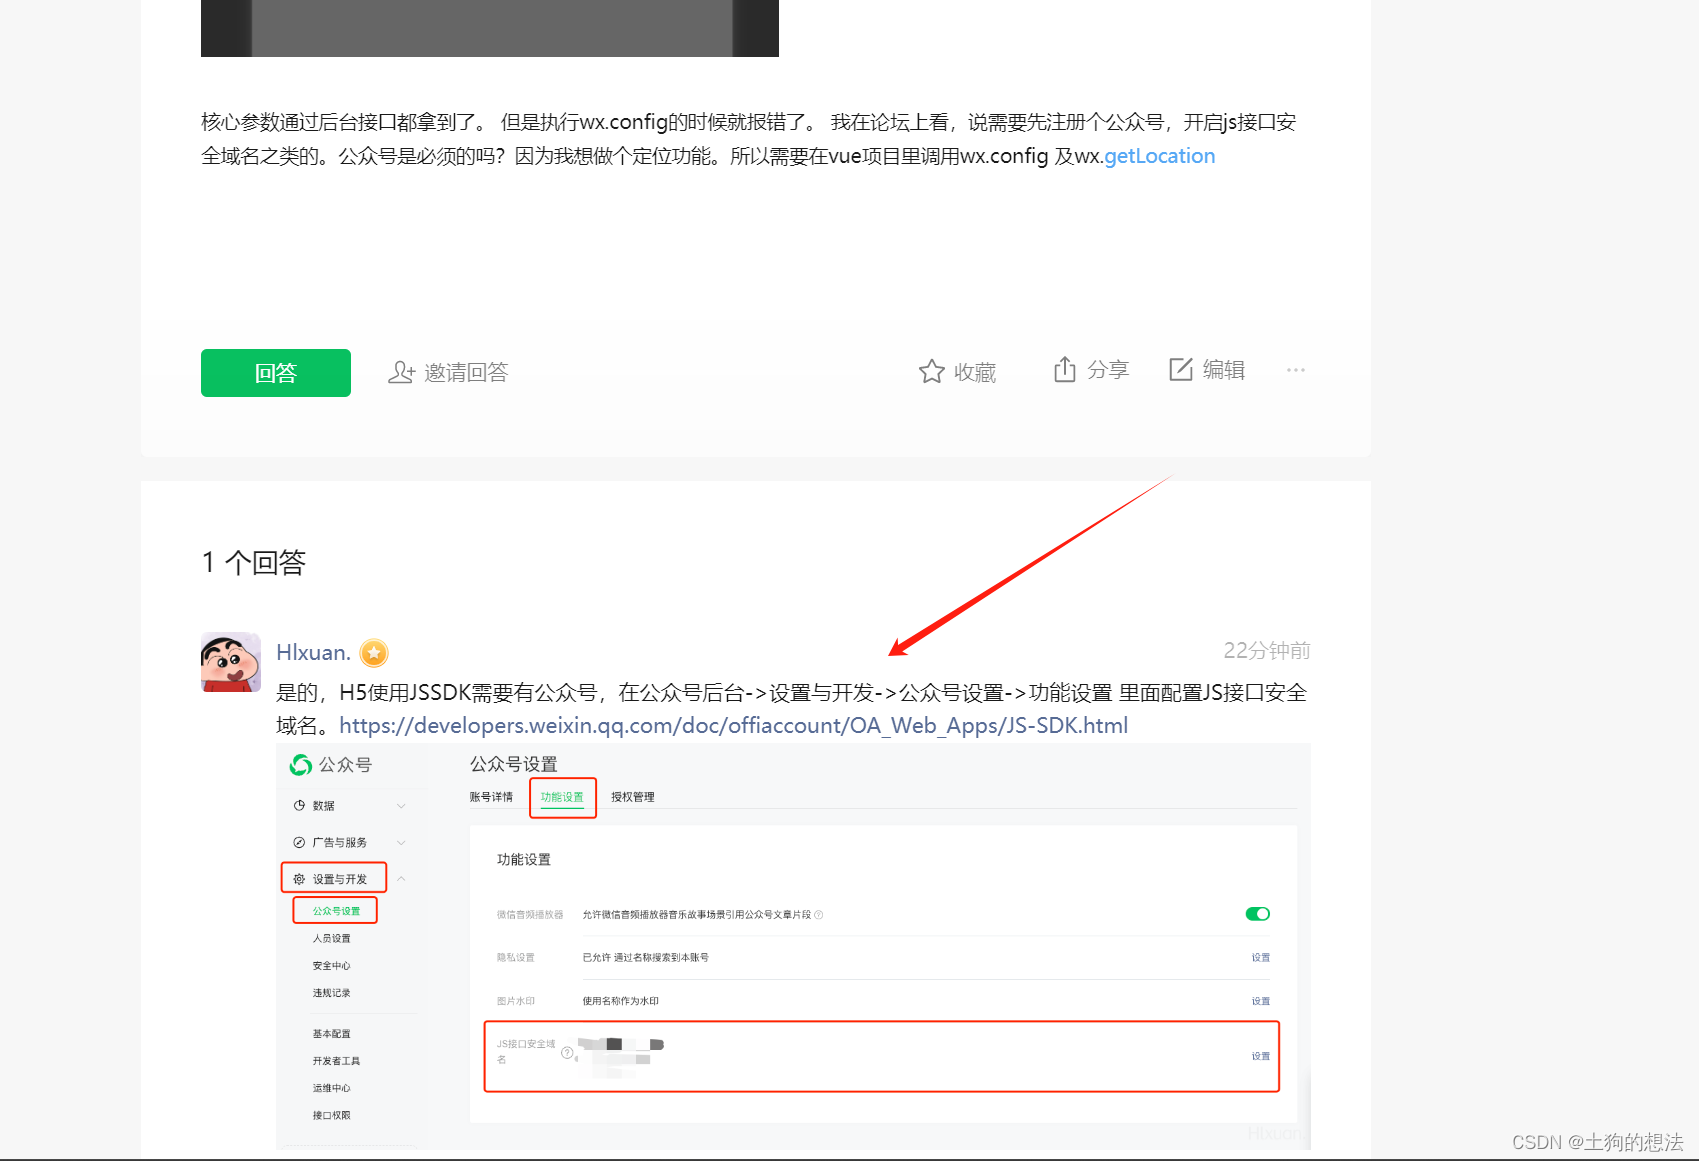This screenshot has width=1699, height=1161.
Task: Click the info icon after 公众号文章片段
Action: coord(819,914)
